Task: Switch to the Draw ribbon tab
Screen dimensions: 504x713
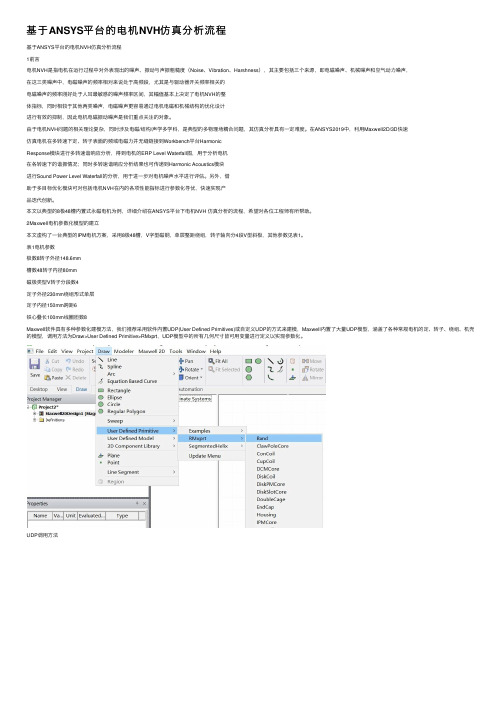Action: pos(81,389)
